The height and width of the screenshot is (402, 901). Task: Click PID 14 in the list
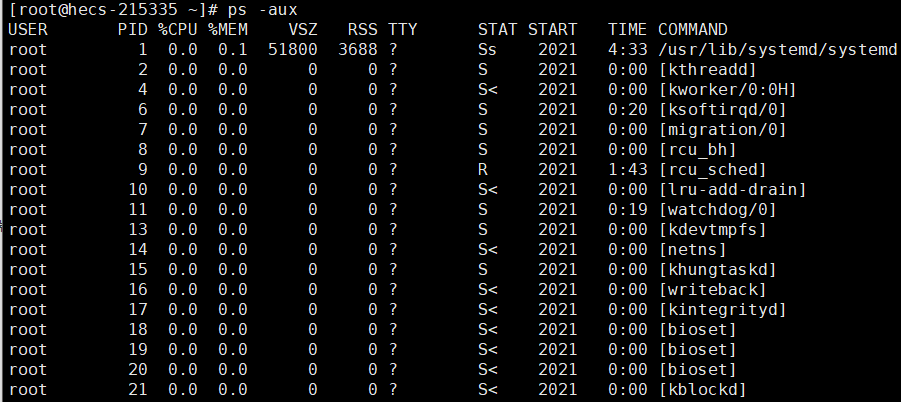pyautogui.click(x=137, y=250)
